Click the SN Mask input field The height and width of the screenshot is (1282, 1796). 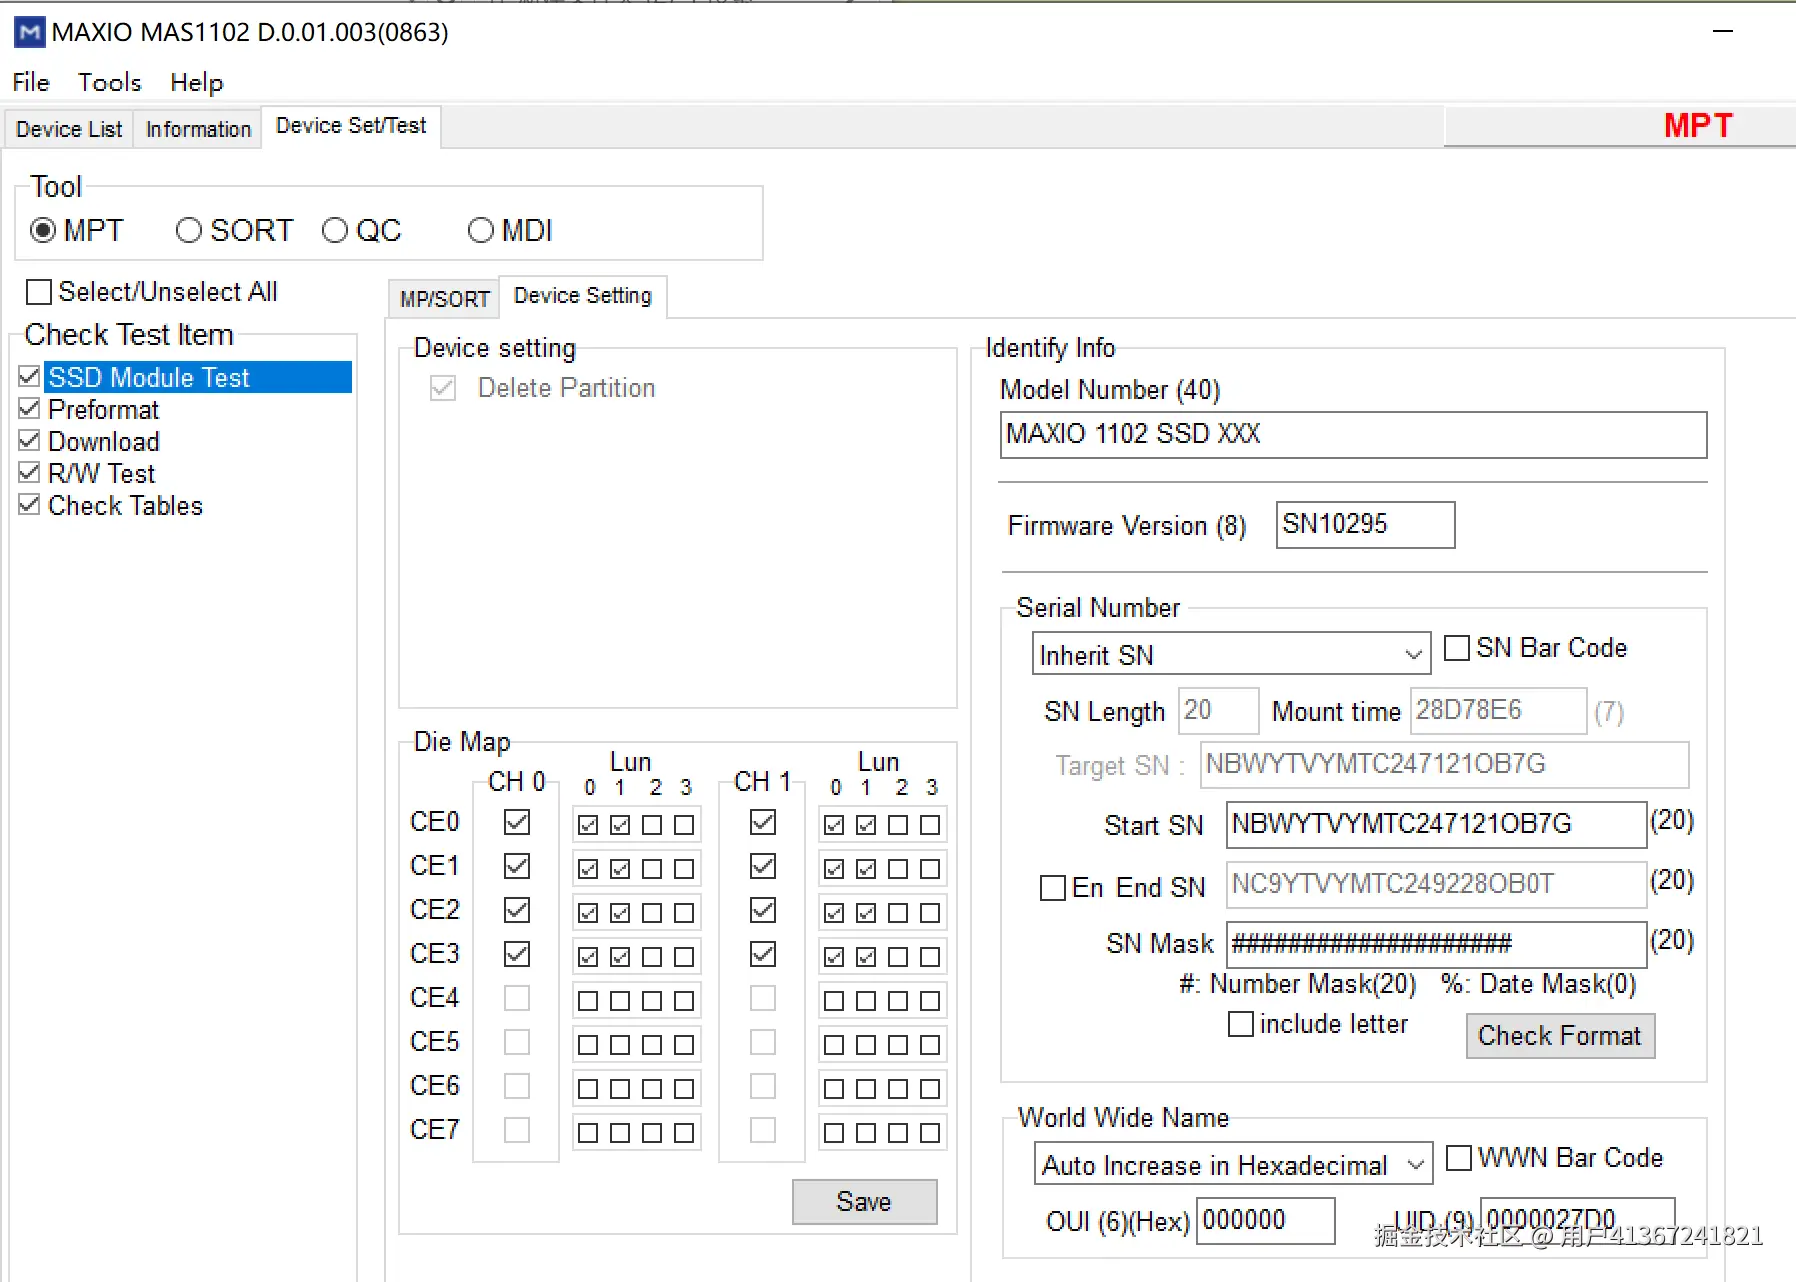1436,943
